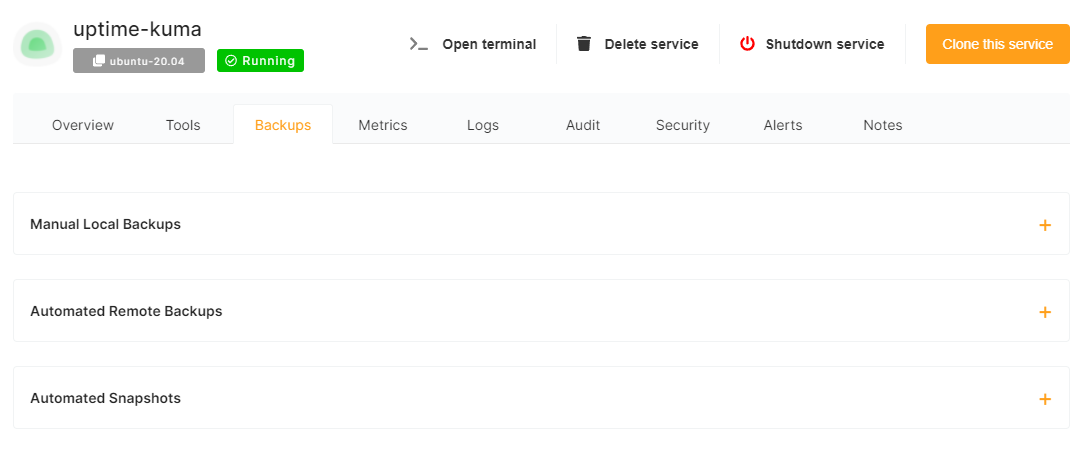This screenshot has width=1084, height=452.
Task: Click the green Running status badge
Action: point(260,61)
